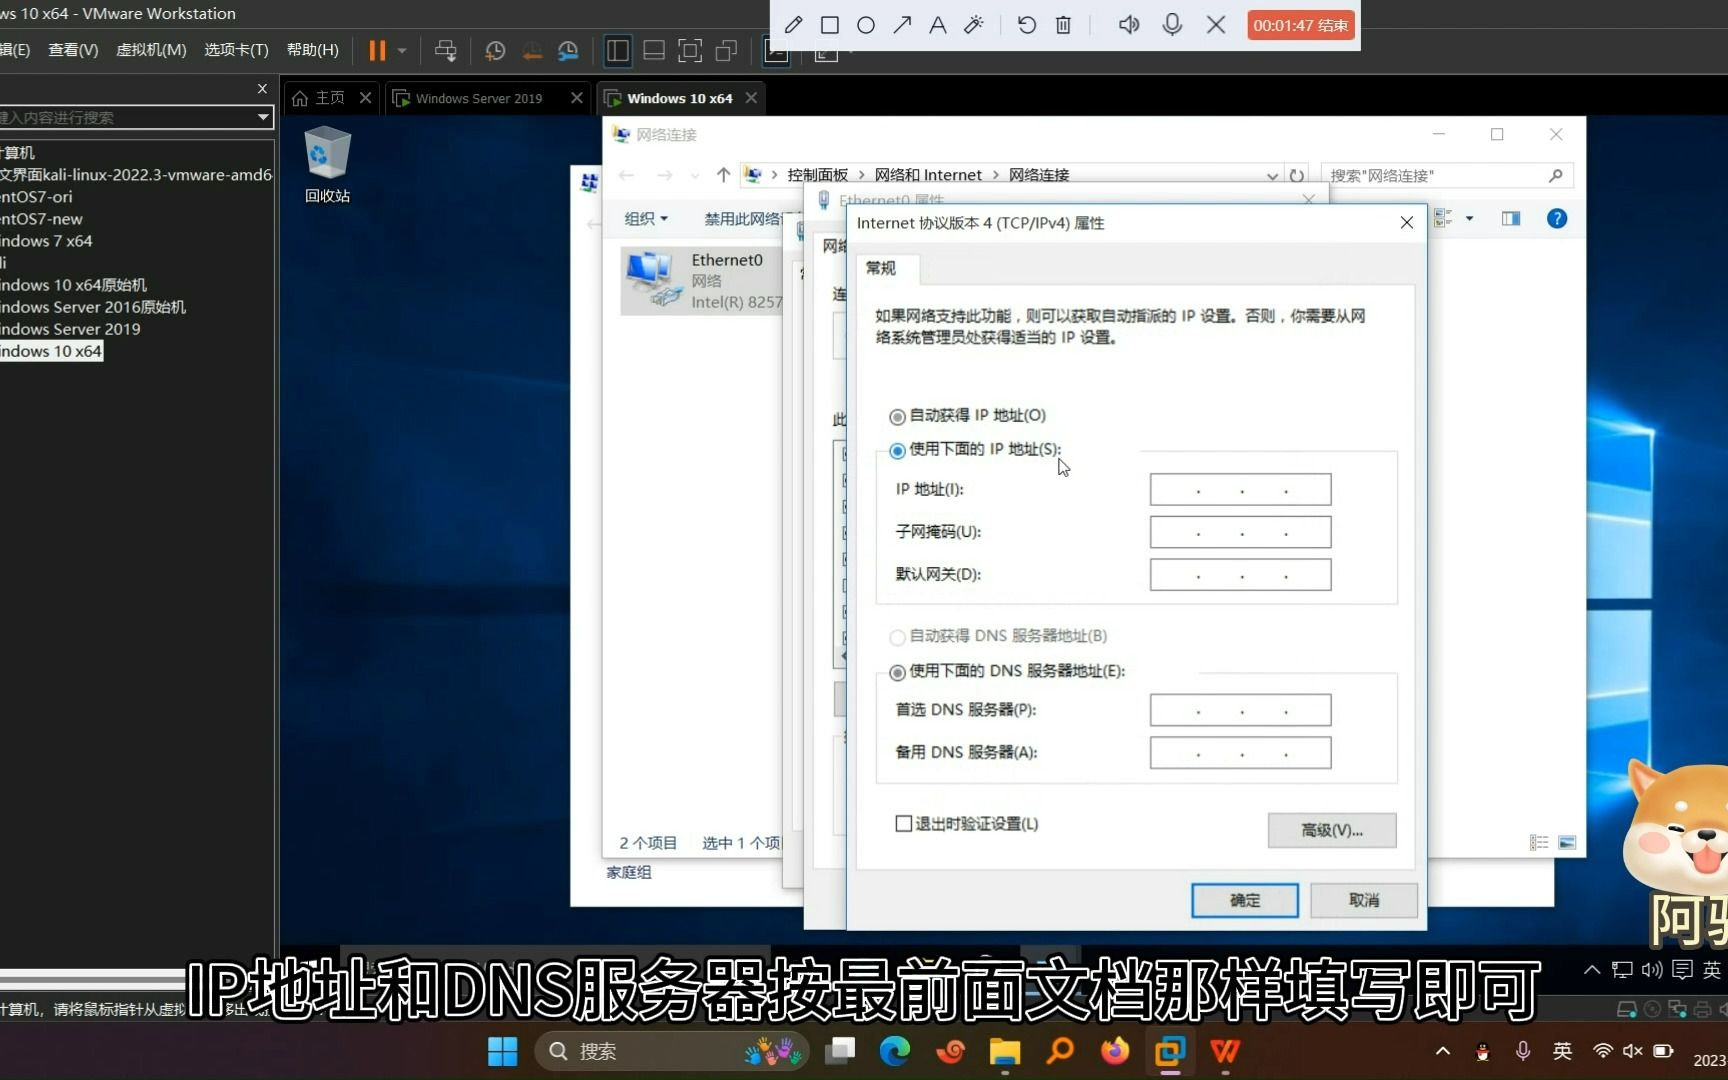
Task: Select the pencil annotation tool
Action: click(x=793, y=25)
